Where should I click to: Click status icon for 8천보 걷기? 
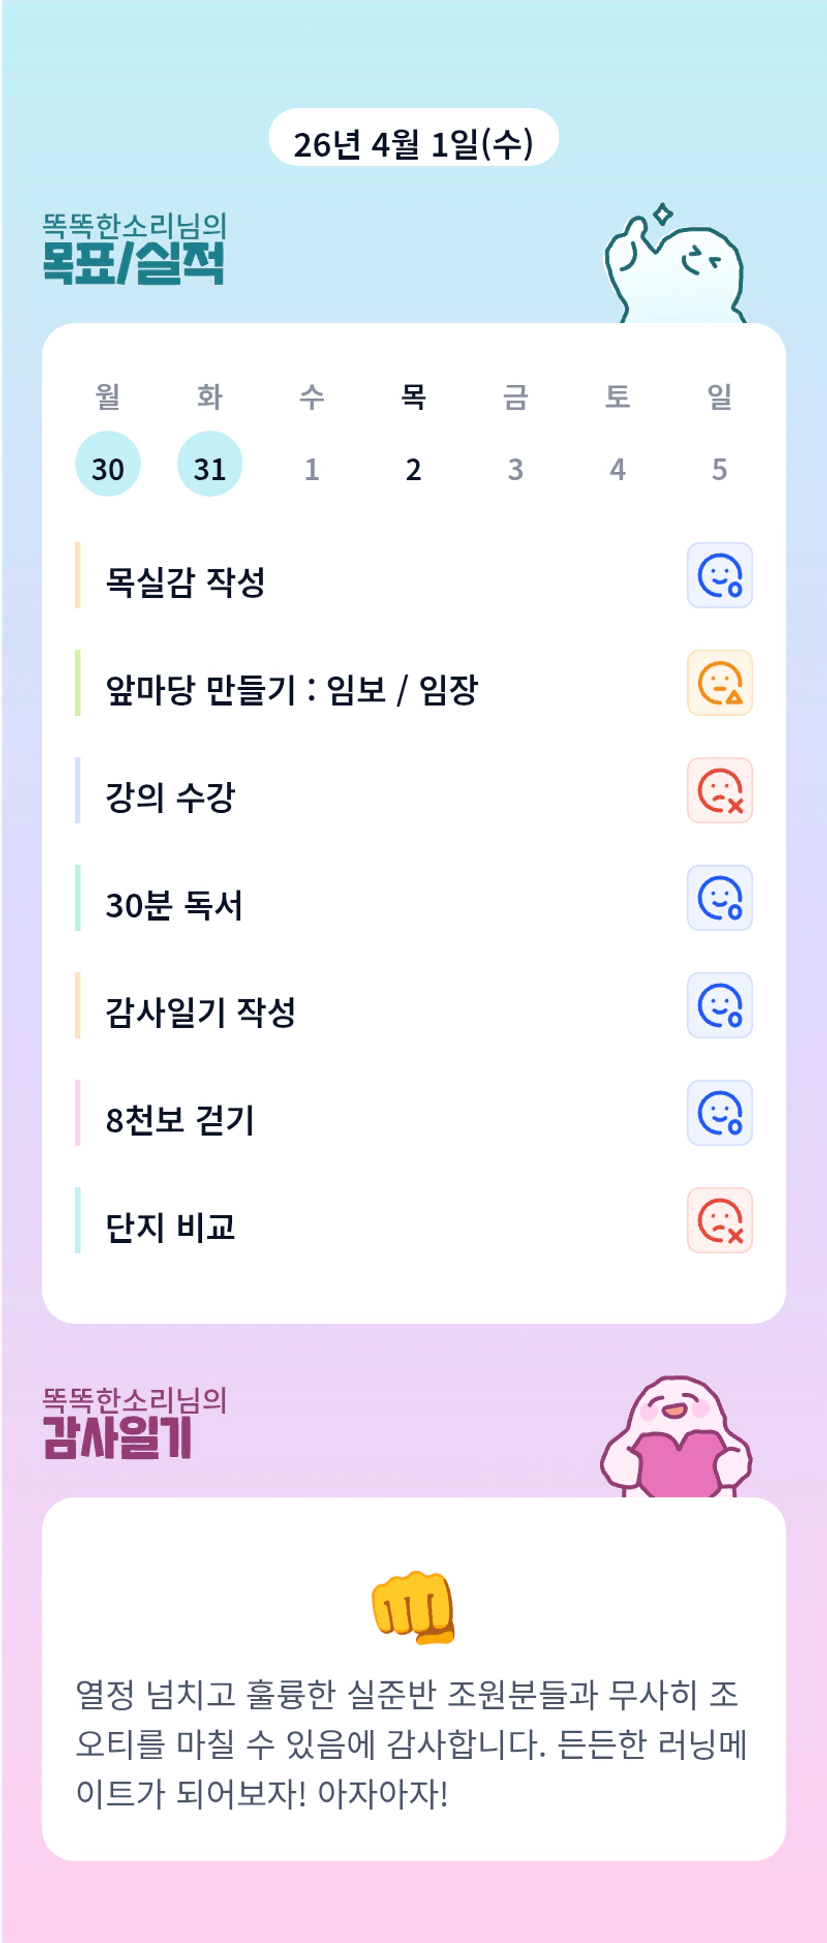coord(719,1113)
